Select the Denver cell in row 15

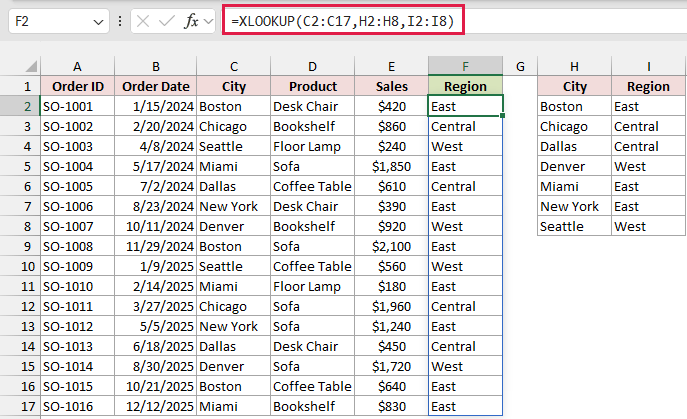pyautogui.click(x=234, y=366)
